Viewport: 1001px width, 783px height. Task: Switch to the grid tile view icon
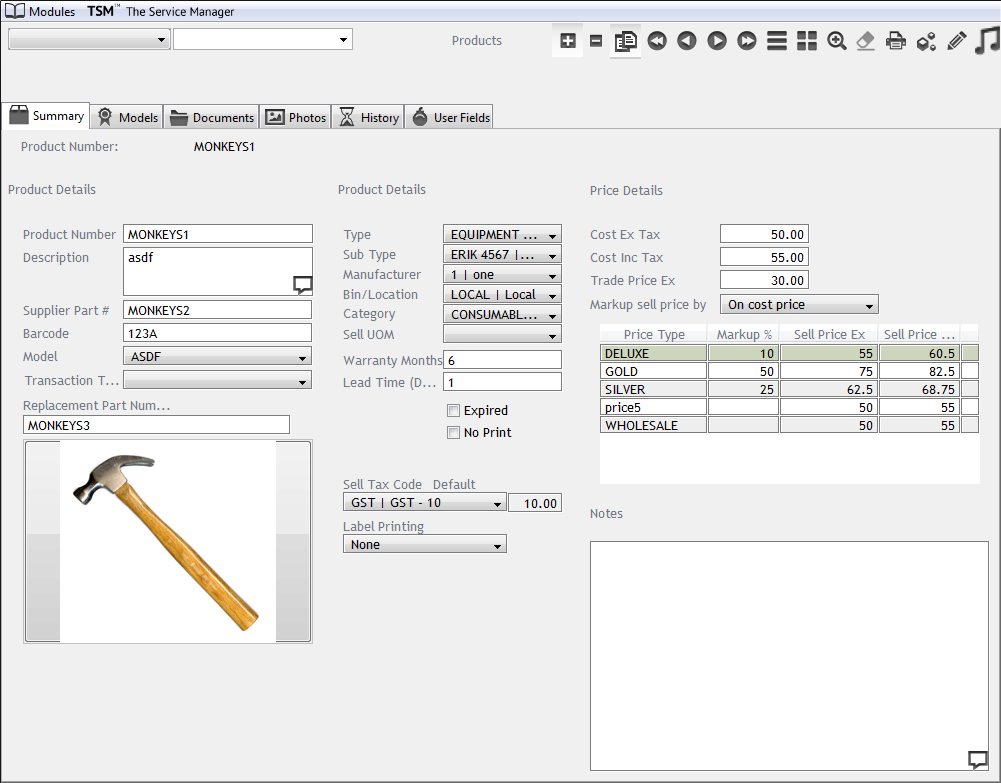point(807,41)
